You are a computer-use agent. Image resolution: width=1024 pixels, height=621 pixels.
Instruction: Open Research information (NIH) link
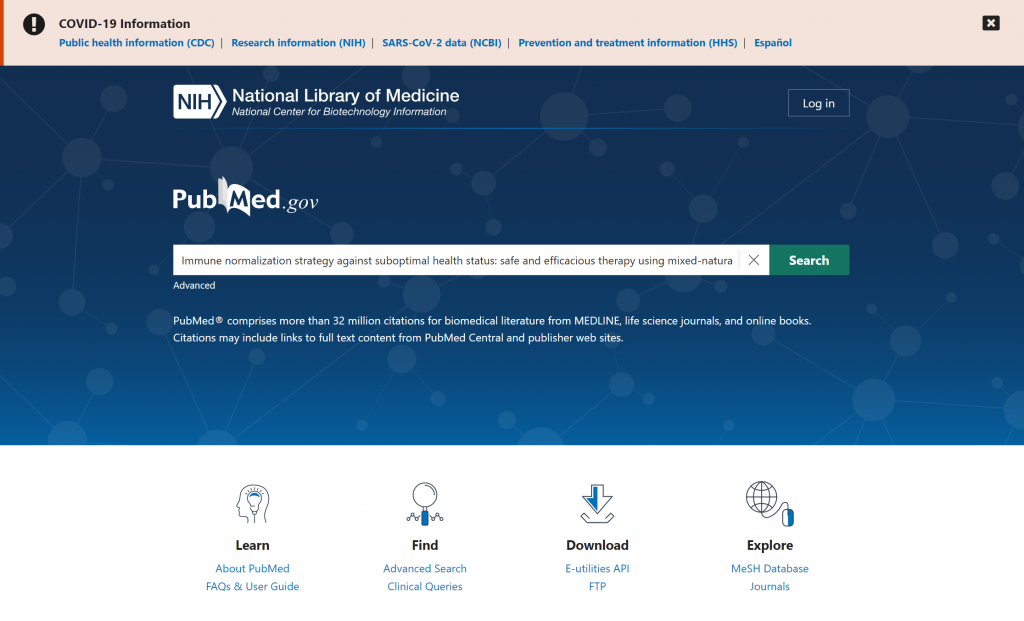298,42
